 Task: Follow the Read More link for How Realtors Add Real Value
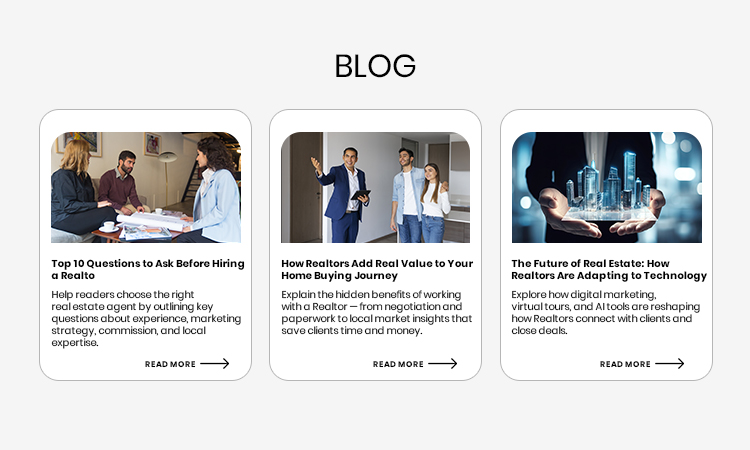point(398,364)
